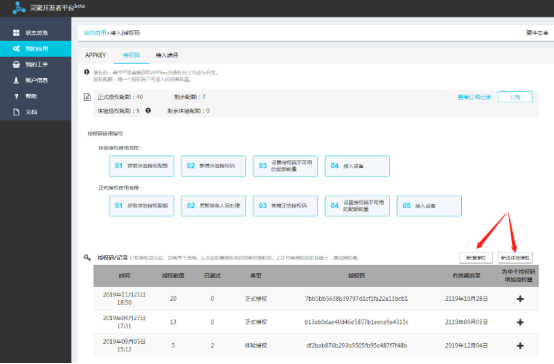Click trial flow step 03 box

[x=285, y=166]
